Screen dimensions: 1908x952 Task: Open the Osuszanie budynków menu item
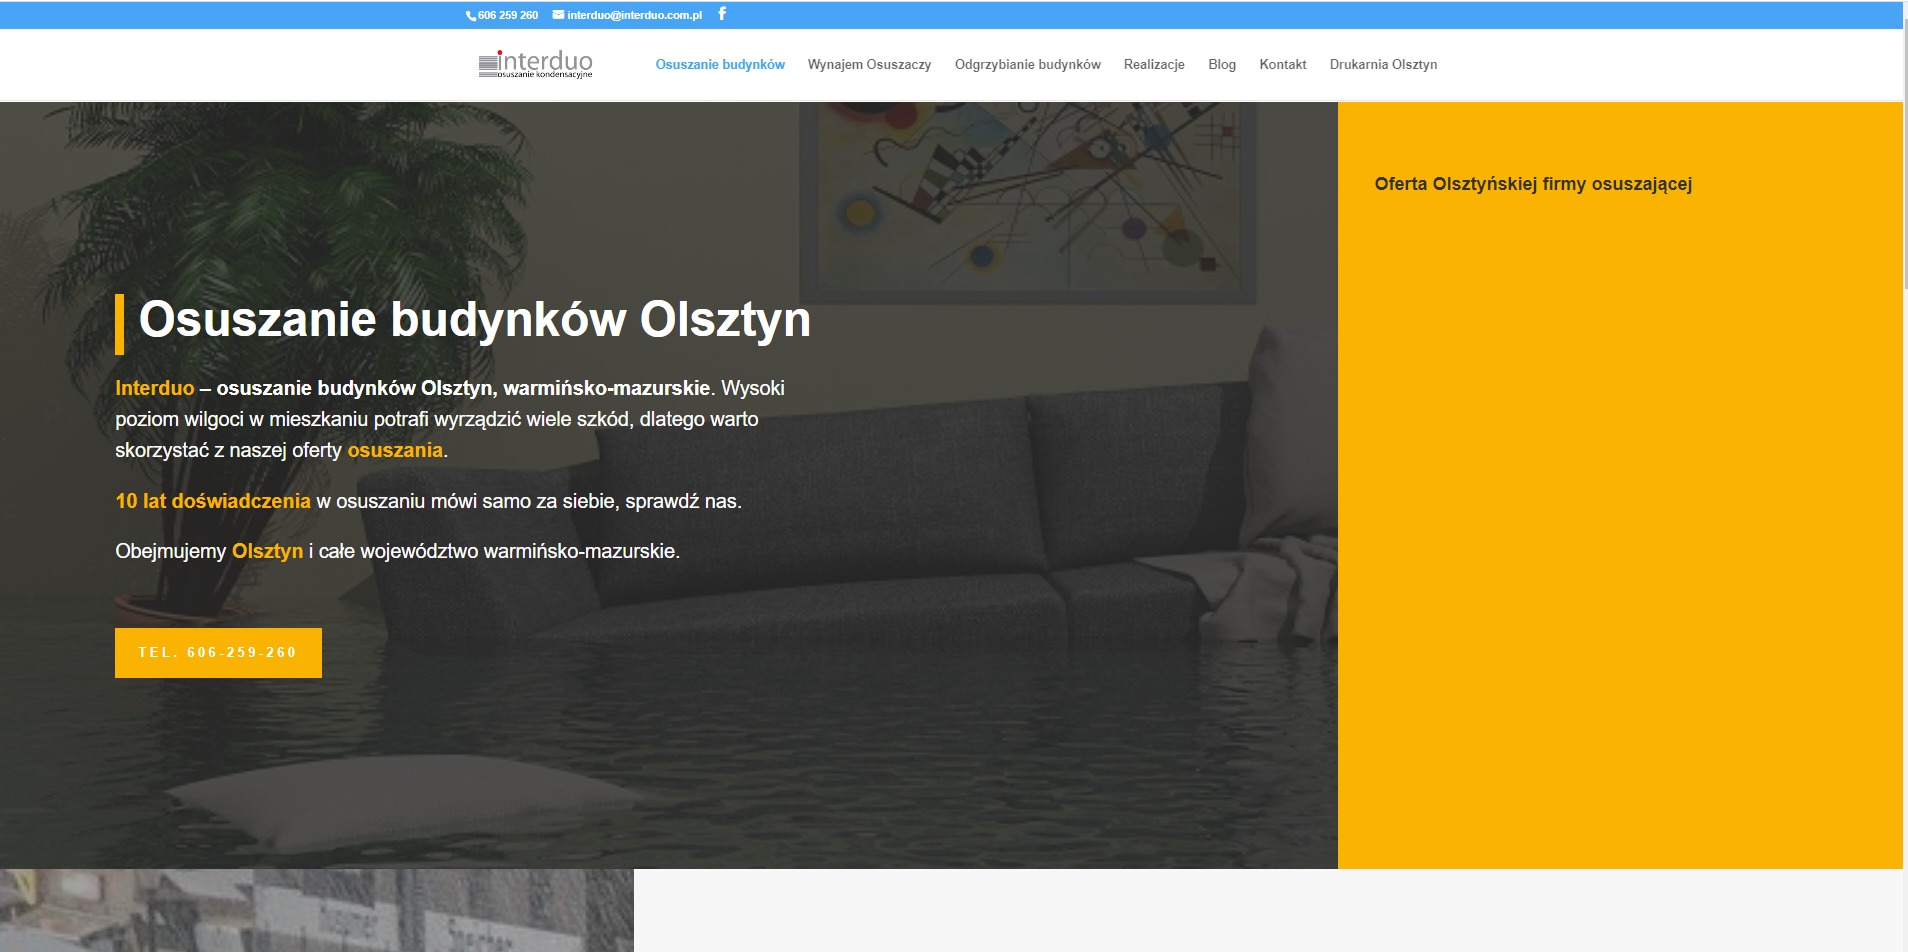(720, 64)
